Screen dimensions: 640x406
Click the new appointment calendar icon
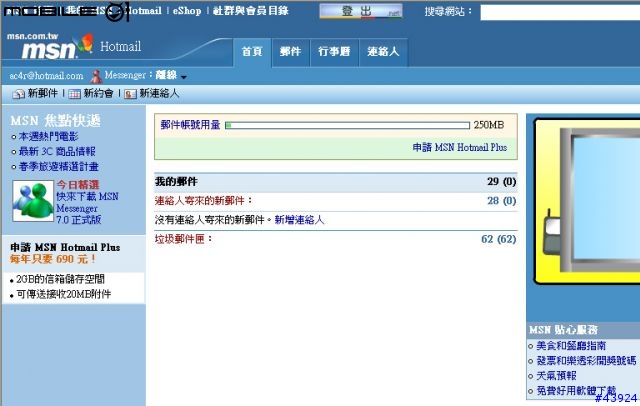point(74,94)
